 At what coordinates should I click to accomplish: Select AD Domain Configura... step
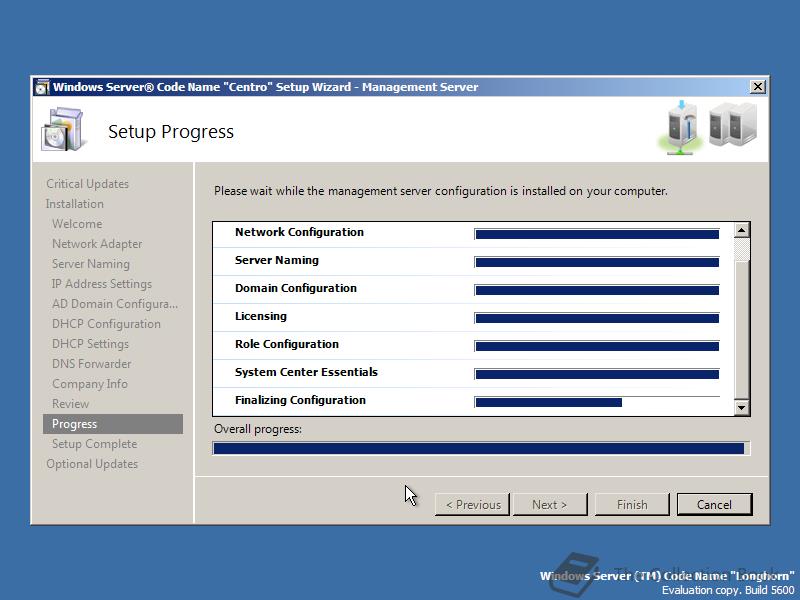point(115,304)
